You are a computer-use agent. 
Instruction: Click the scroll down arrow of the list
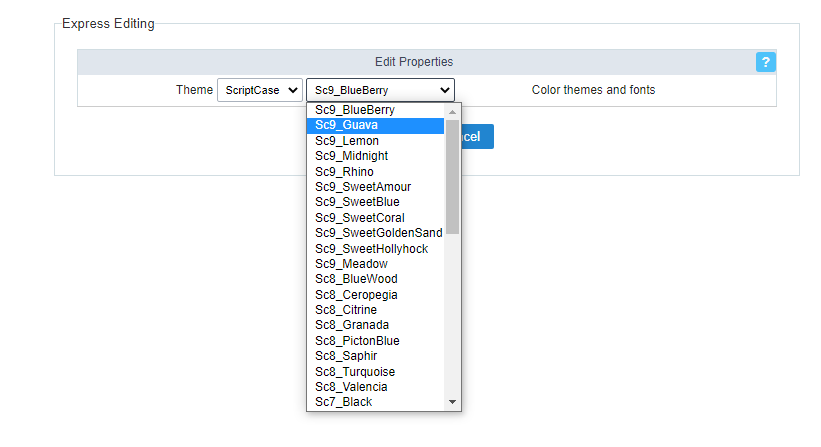[x=452, y=402]
